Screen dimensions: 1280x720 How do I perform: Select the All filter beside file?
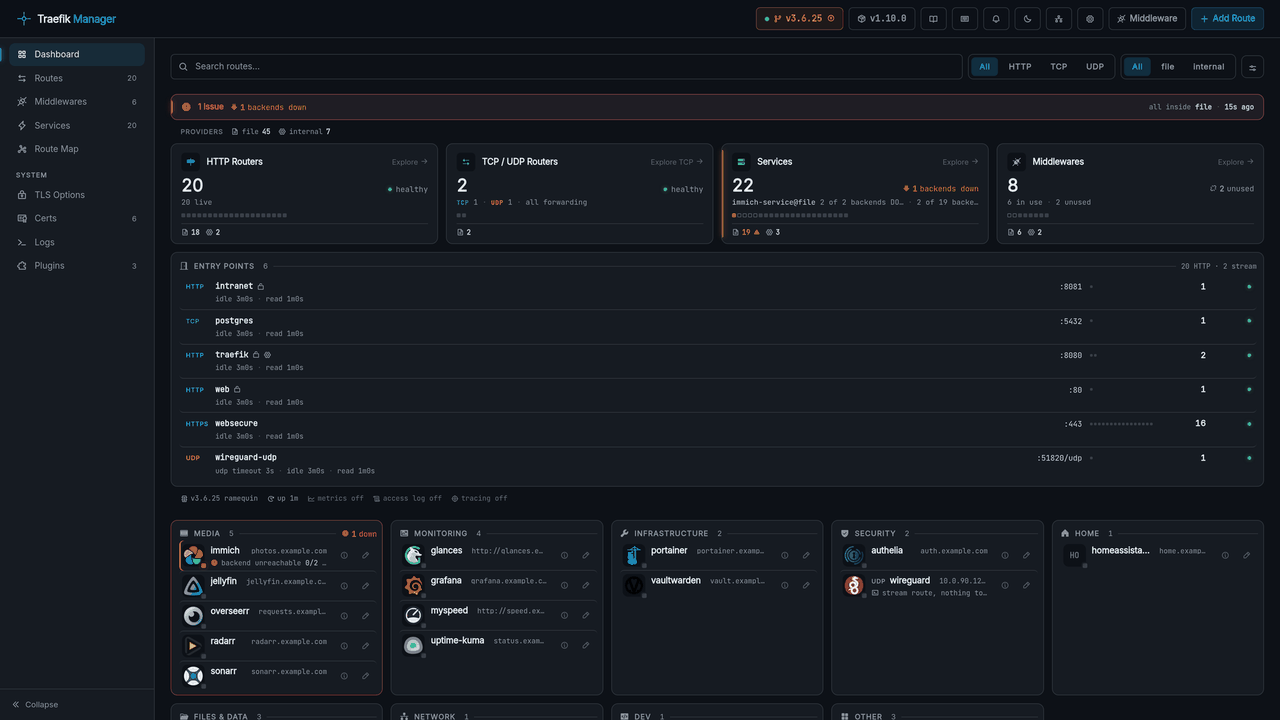click(1137, 67)
